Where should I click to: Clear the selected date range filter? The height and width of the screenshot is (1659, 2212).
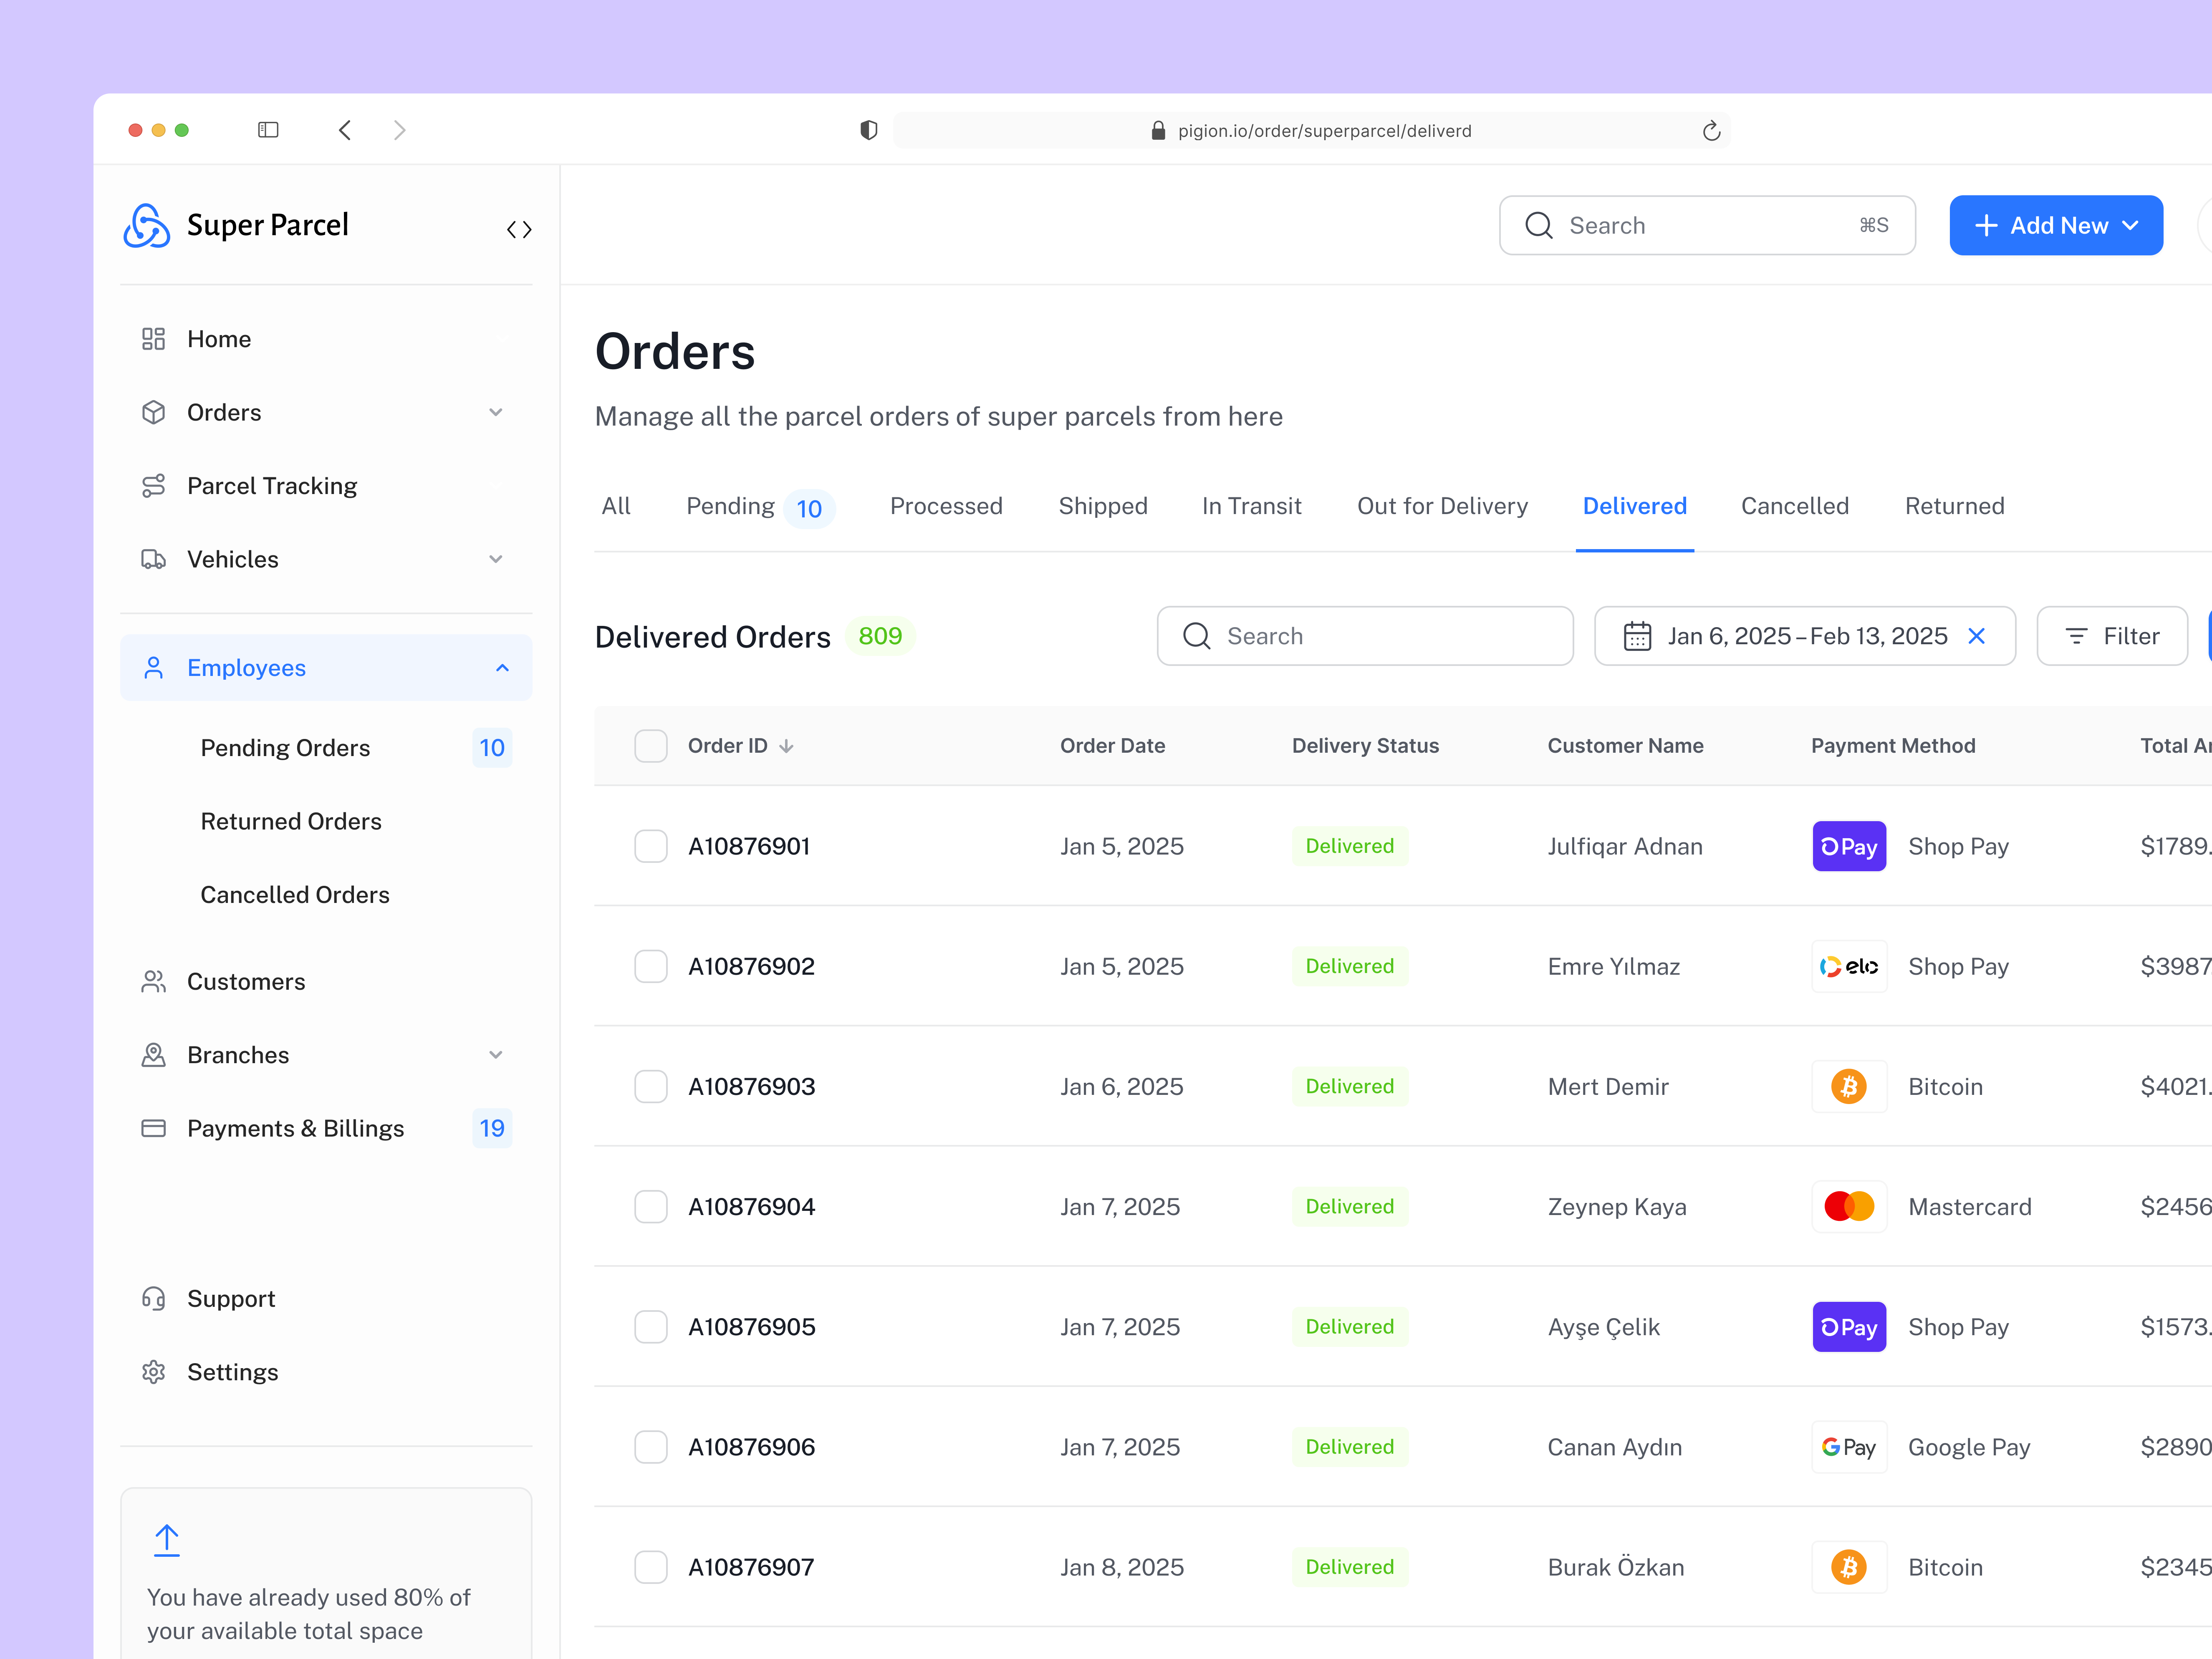(1977, 636)
